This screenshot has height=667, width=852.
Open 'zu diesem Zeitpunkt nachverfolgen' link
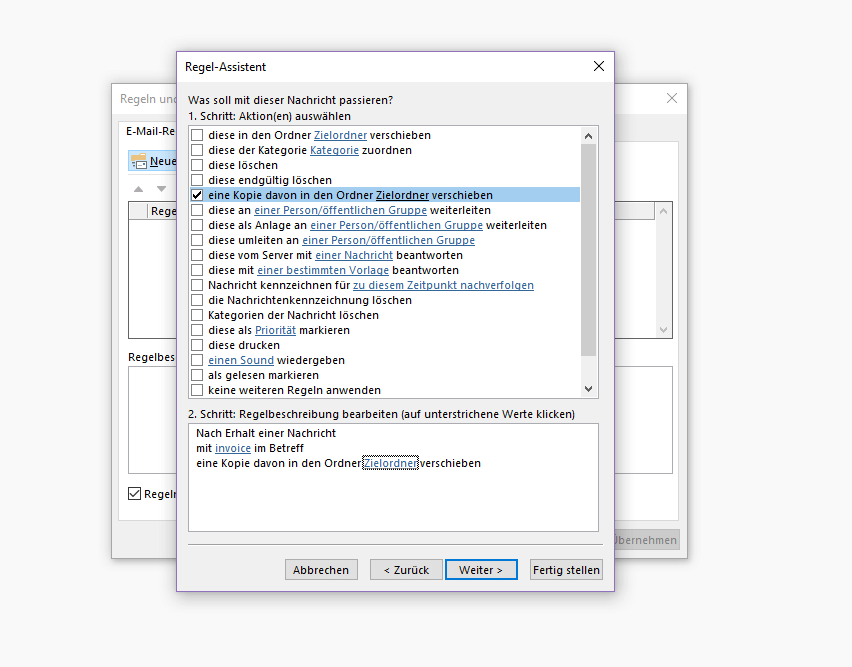point(442,285)
